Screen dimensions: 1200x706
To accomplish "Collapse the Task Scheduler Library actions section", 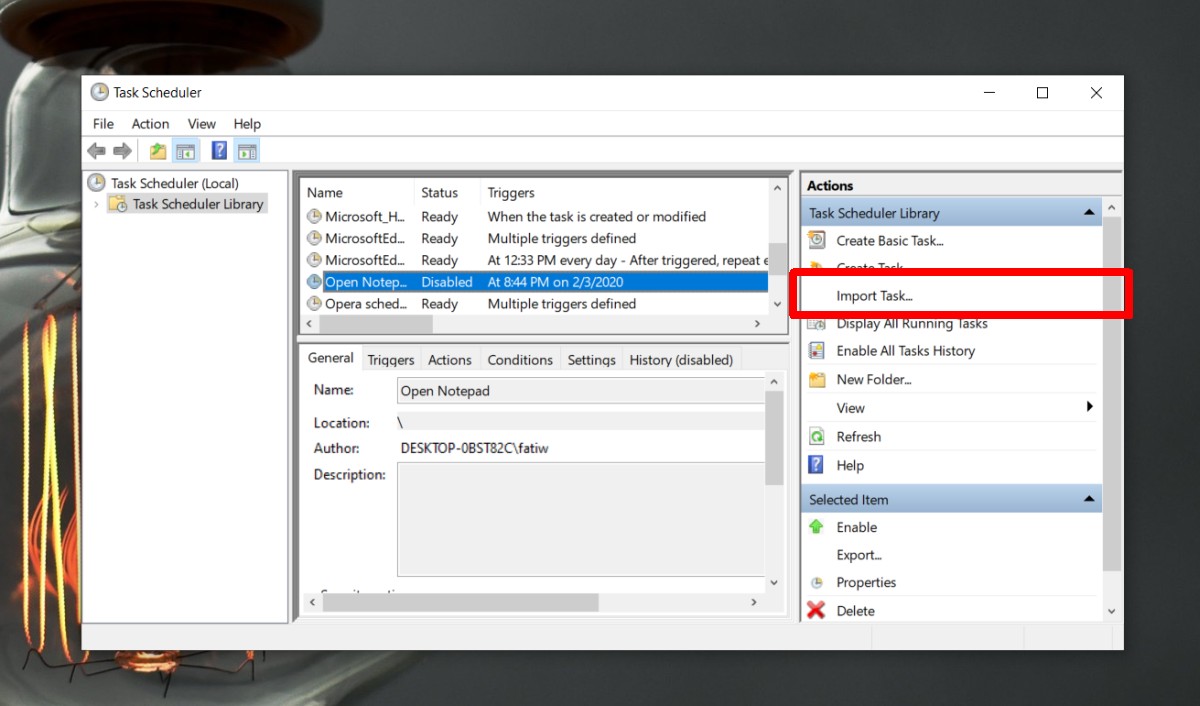I will point(1089,211).
